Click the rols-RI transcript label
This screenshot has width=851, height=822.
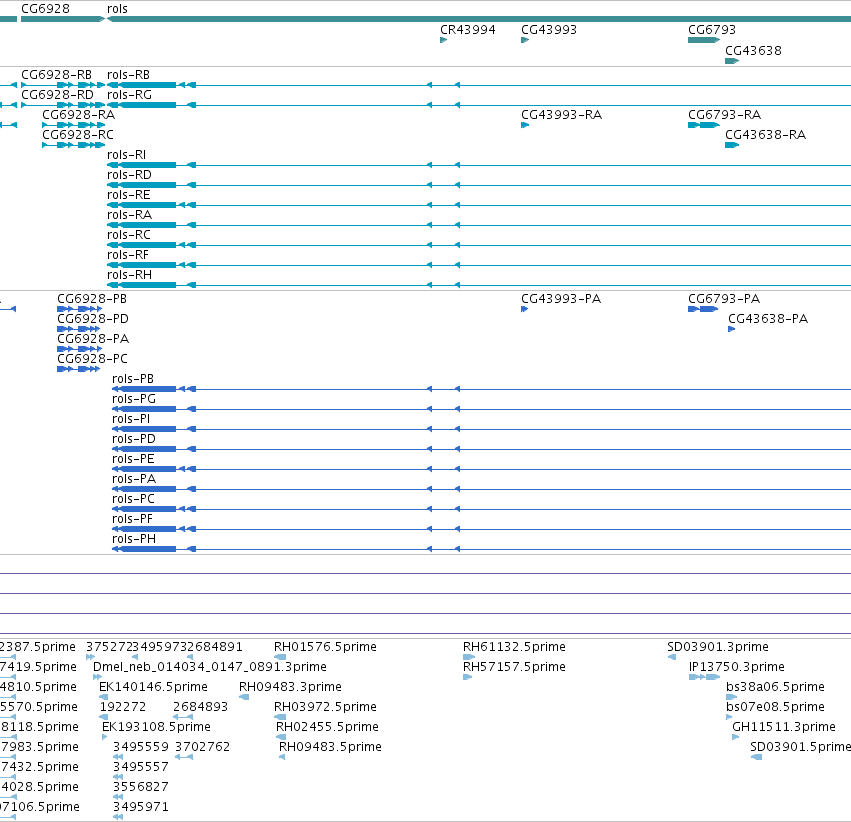[126, 155]
